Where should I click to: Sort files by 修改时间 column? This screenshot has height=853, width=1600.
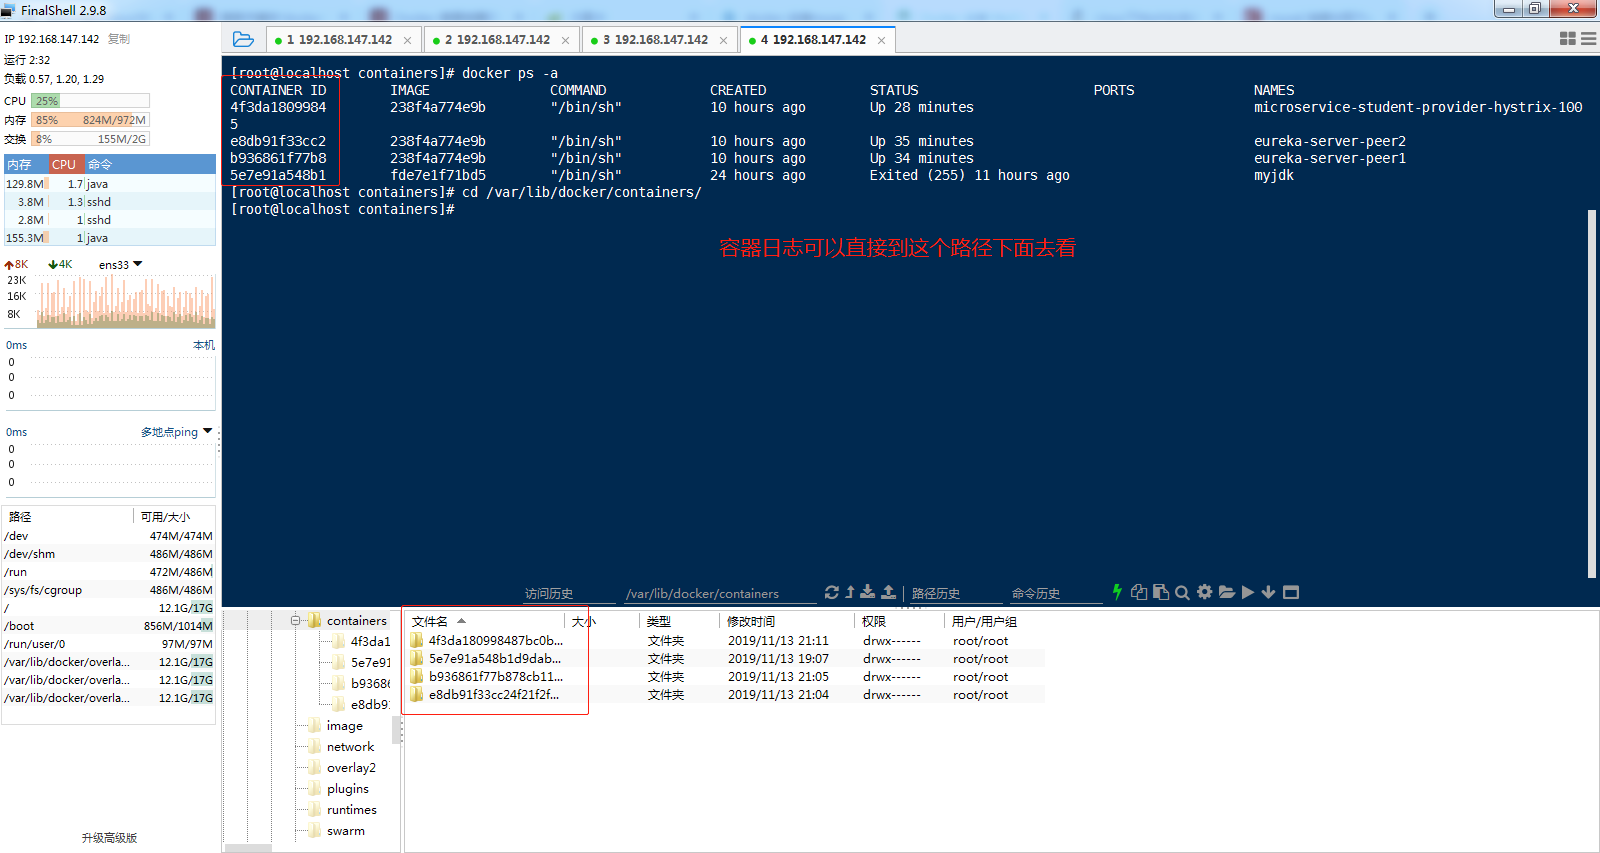coord(787,621)
